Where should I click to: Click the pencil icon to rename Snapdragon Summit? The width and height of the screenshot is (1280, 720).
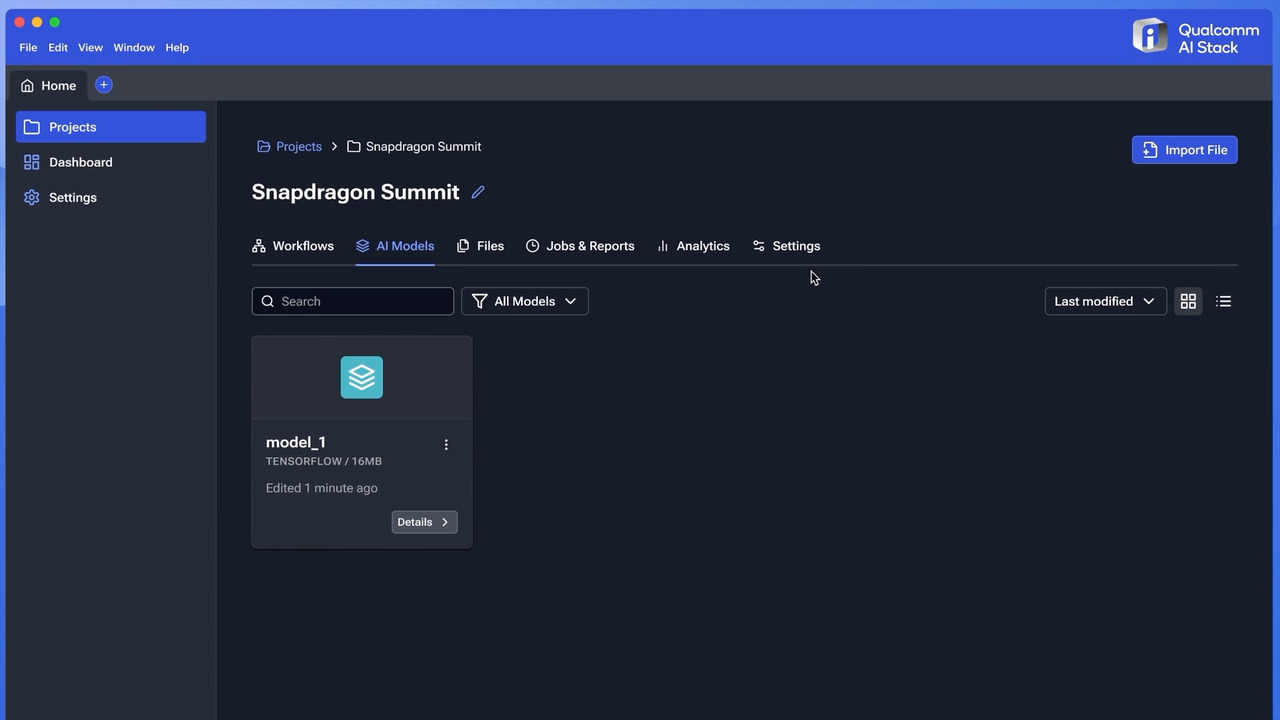click(x=478, y=192)
